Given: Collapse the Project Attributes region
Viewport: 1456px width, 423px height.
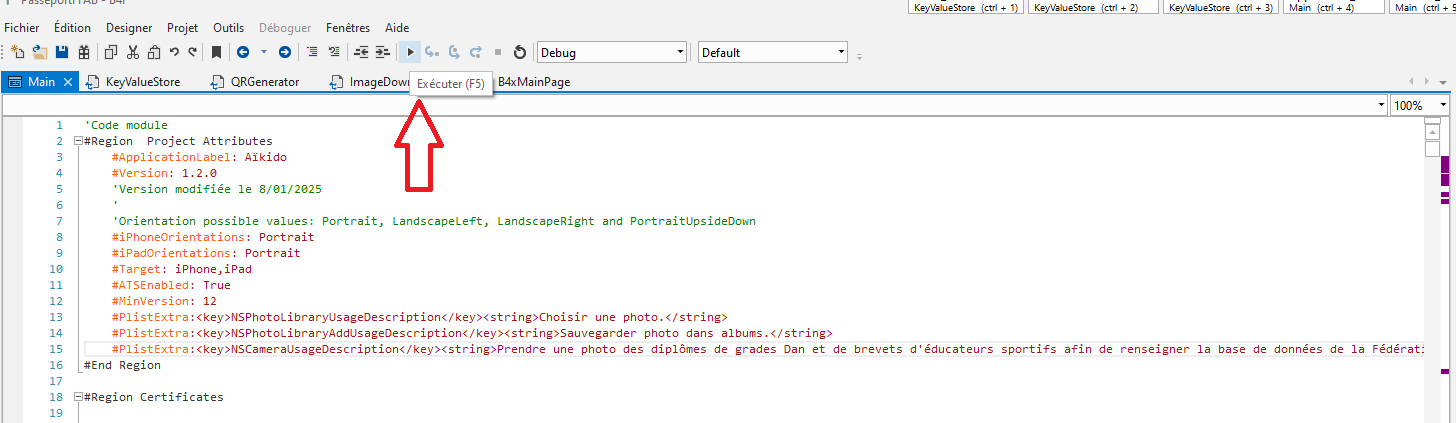Looking at the screenshot, I should 78,142.
